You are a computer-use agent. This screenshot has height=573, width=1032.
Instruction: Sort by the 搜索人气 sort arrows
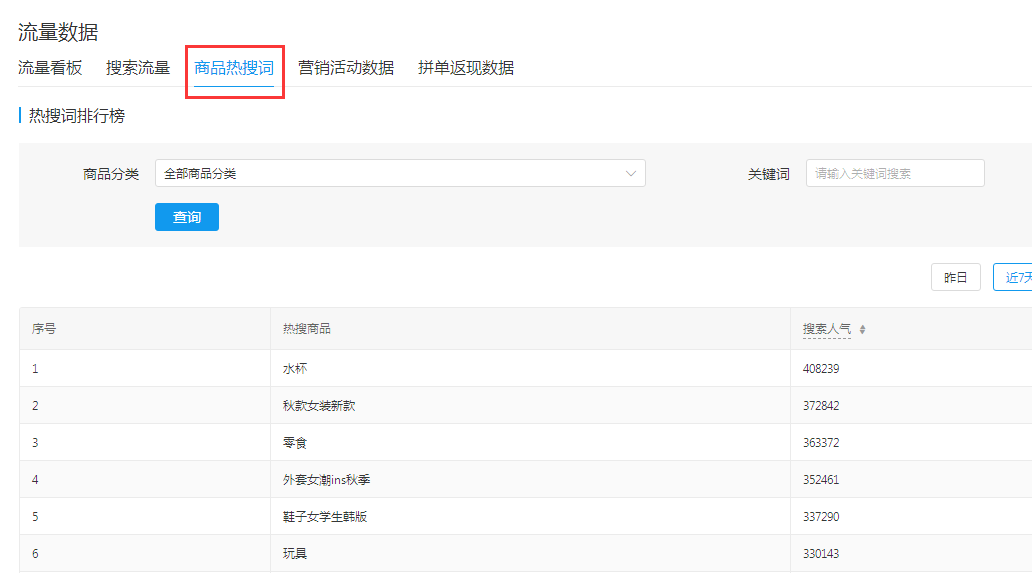point(862,330)
